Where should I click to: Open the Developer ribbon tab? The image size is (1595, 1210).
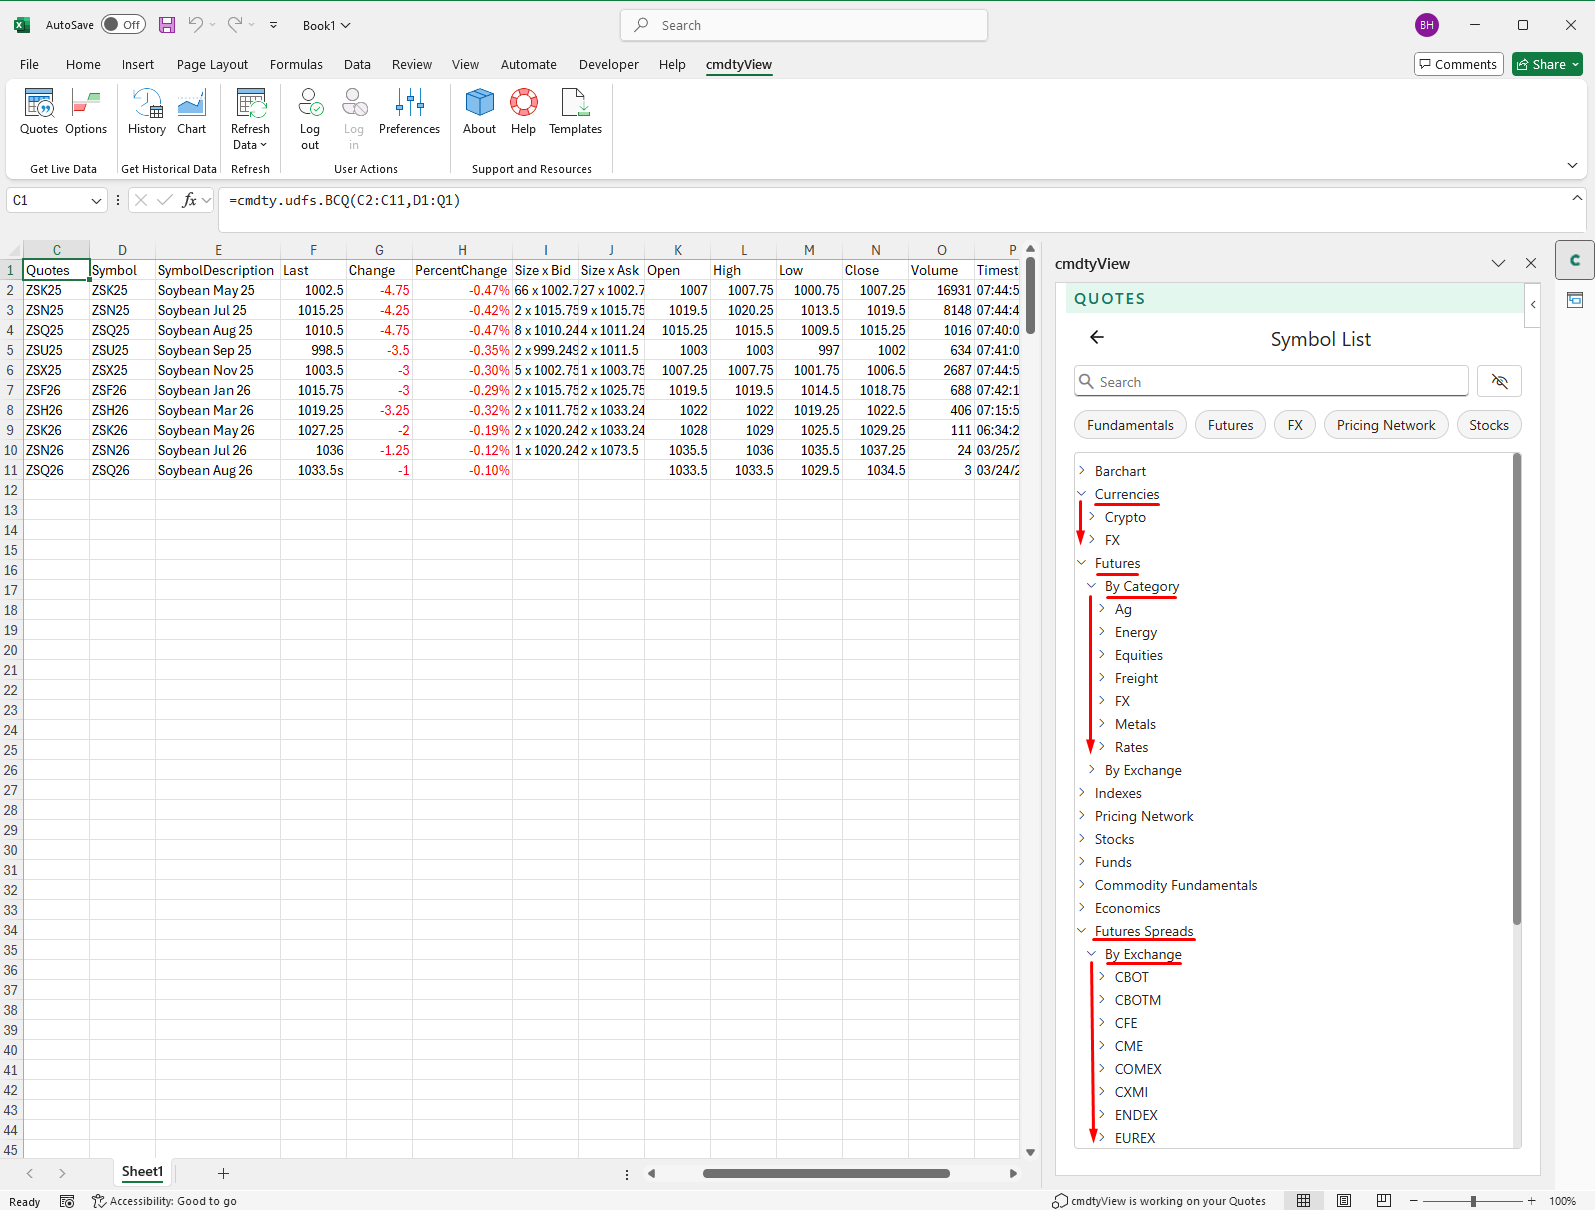pos(608,64)
